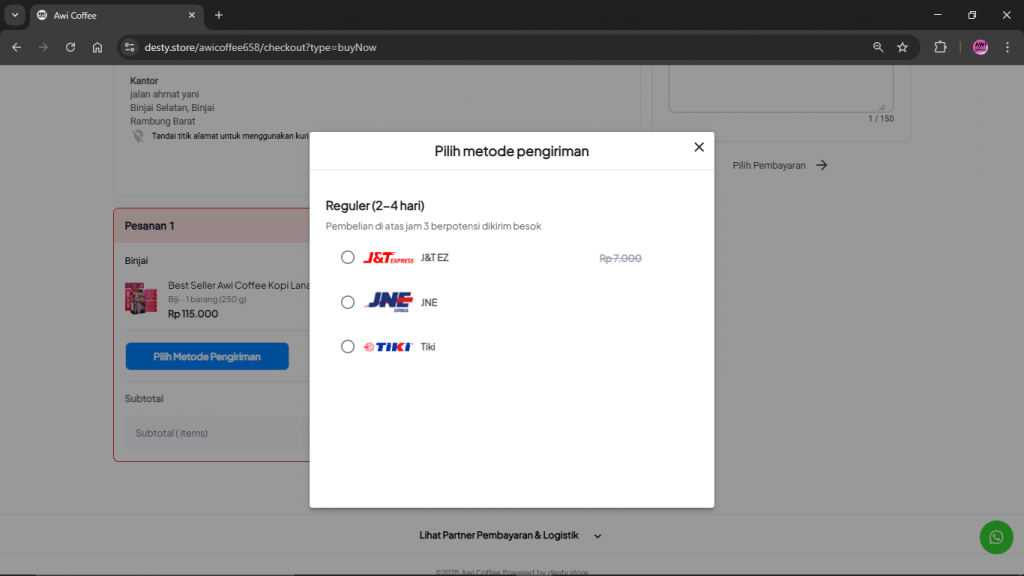Viewport: 1024px width, 576px height.
Task: Open the Awi Coffee product thumbnail
Action: [x=141, y=298]
